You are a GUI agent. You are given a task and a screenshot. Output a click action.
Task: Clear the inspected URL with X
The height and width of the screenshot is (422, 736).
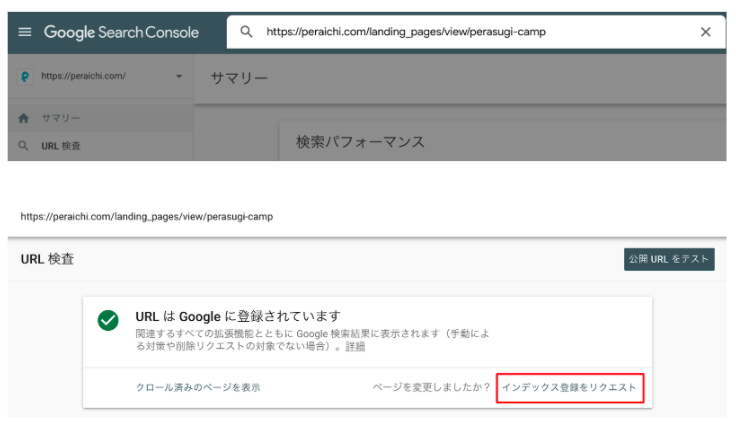click(x=705, y=32)
